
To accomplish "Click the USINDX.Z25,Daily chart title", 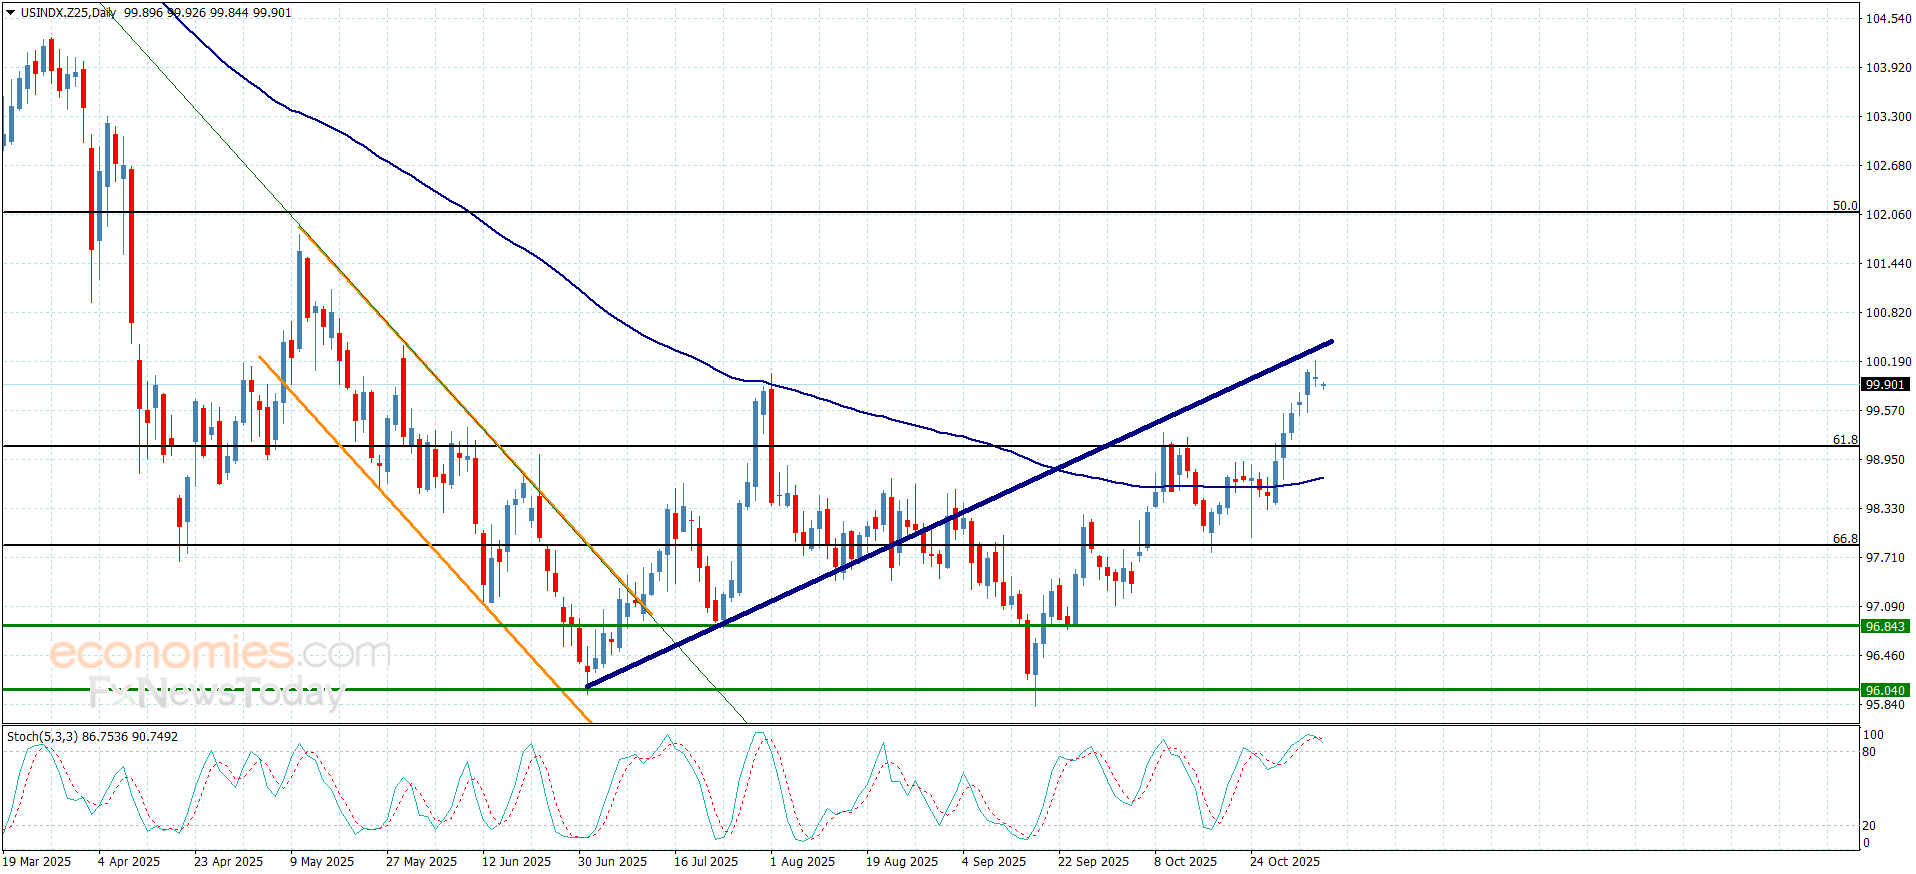I will [x=68, y=13].
